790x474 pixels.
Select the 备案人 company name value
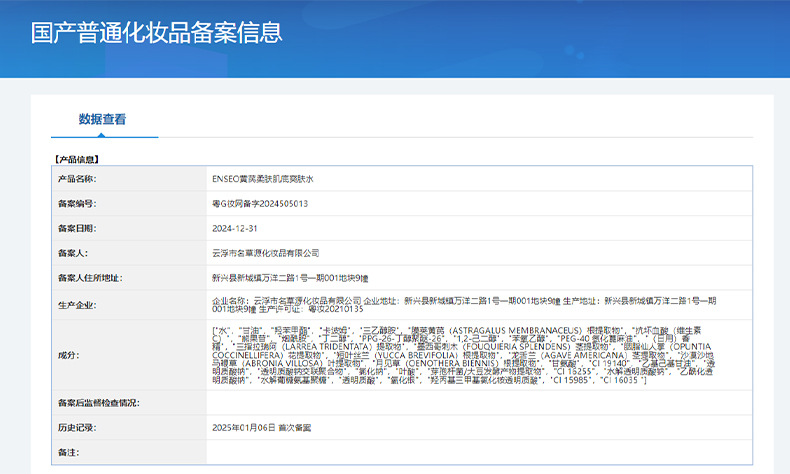[266, 253]
